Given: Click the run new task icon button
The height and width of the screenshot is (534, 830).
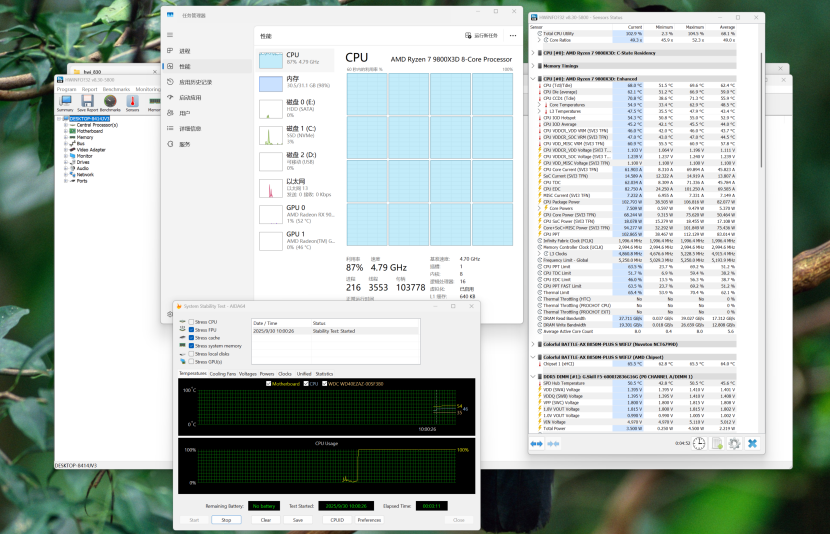Looking at the screenshot, I should tap(469, 35).
